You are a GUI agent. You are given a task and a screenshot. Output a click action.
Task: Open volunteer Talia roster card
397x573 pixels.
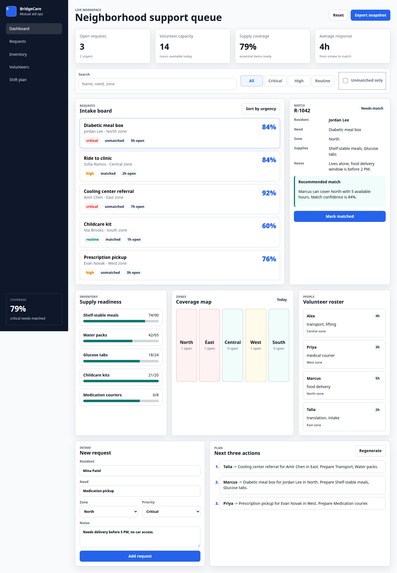click(344, 417)
